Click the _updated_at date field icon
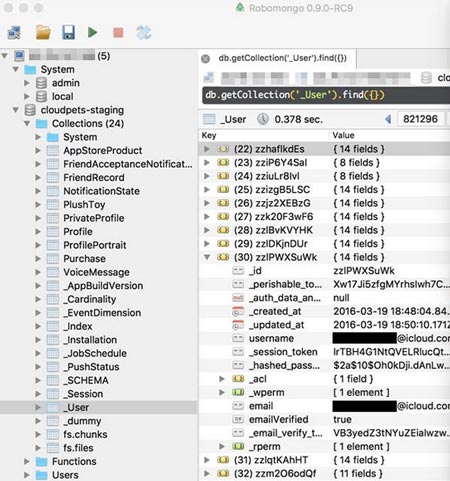This screenshot has width=450, height=481. [238, 325]
